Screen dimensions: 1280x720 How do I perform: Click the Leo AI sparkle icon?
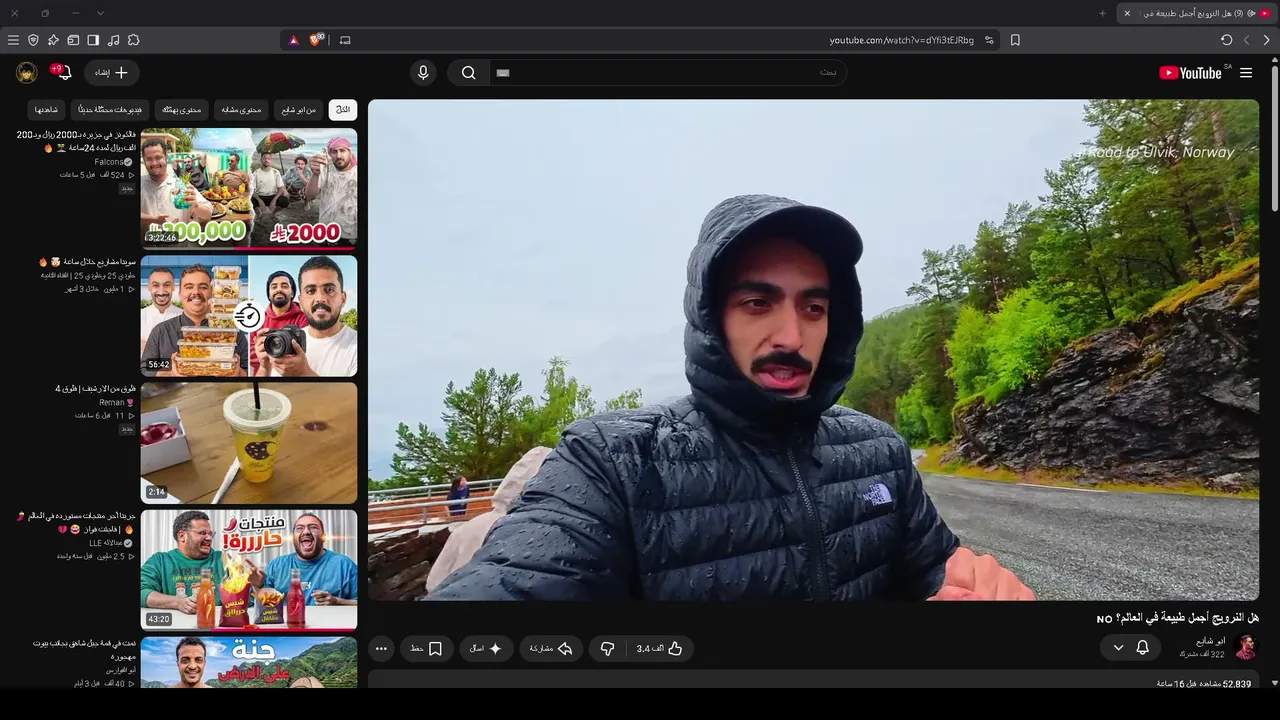[x=53, y=40]
